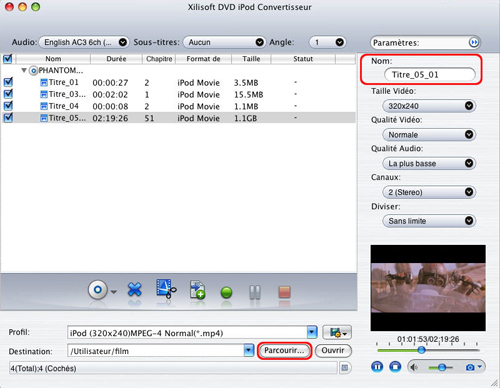Viewport: 500px width, 388px height.
Task: Adjust the preview playback position slider
Action: [x=422, y=350]
